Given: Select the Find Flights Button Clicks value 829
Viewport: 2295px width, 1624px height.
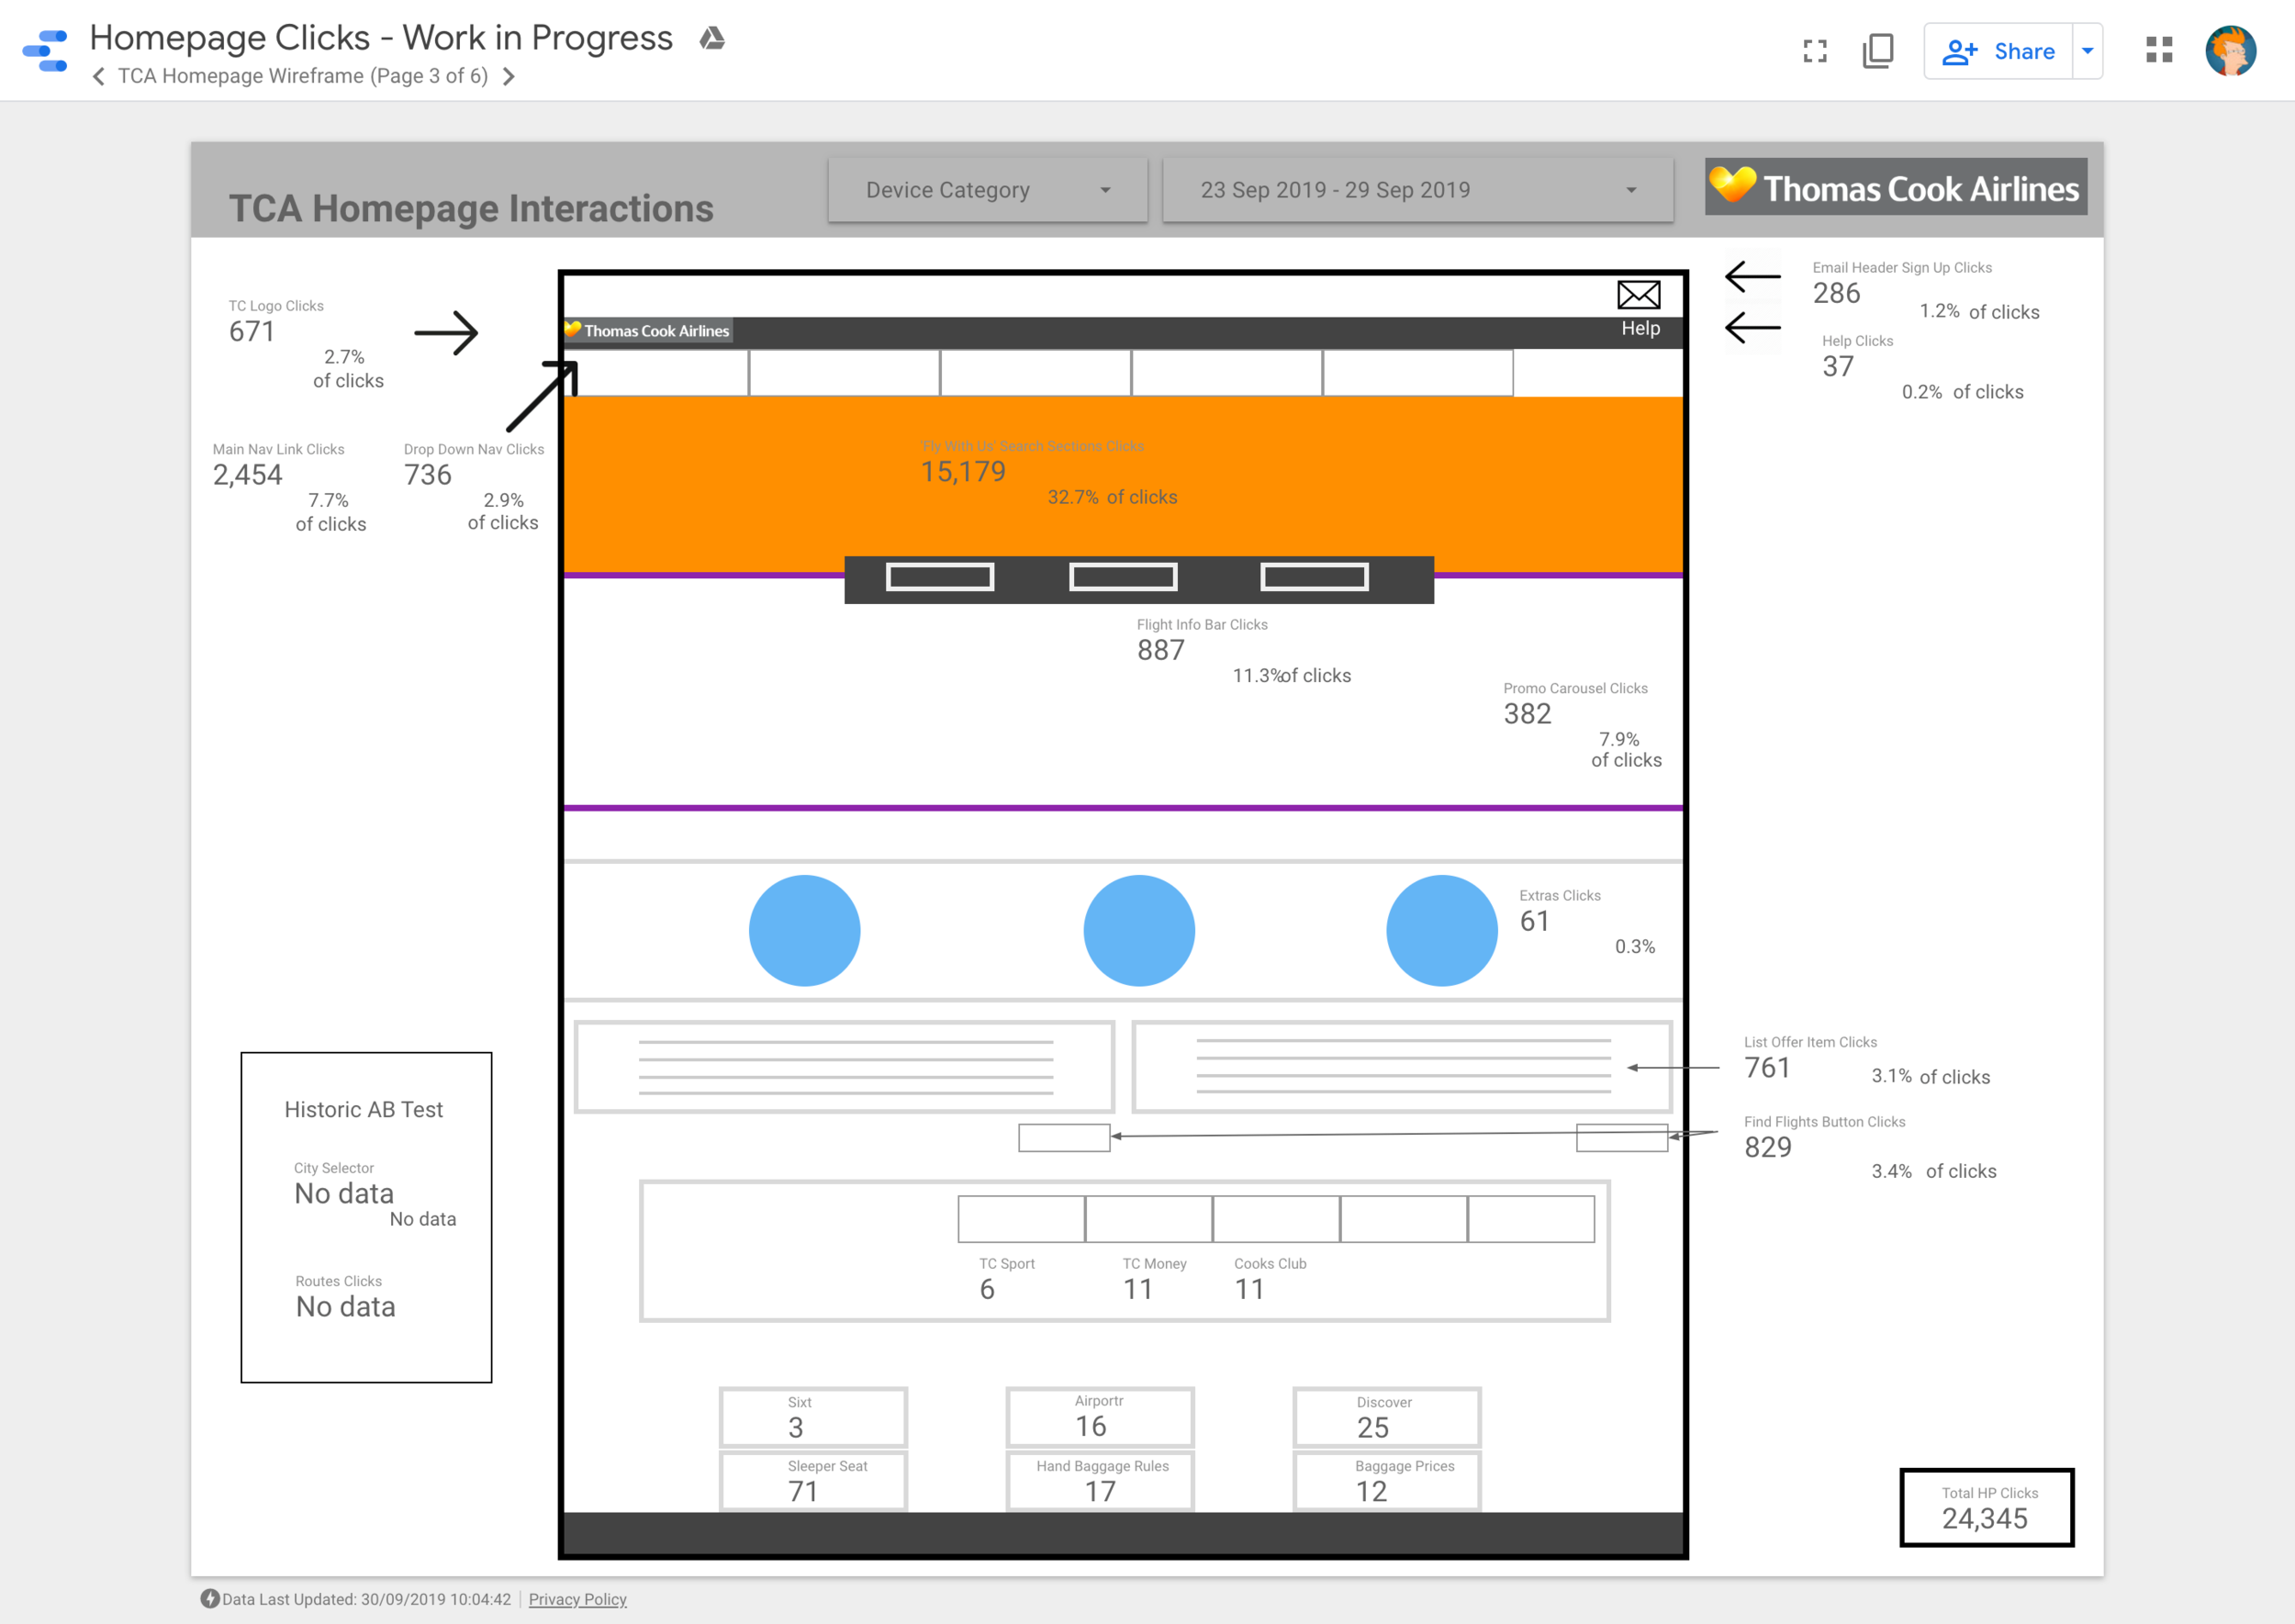Looking at the screenshot, I should pyautogui.click(x=1768, y=1148).
